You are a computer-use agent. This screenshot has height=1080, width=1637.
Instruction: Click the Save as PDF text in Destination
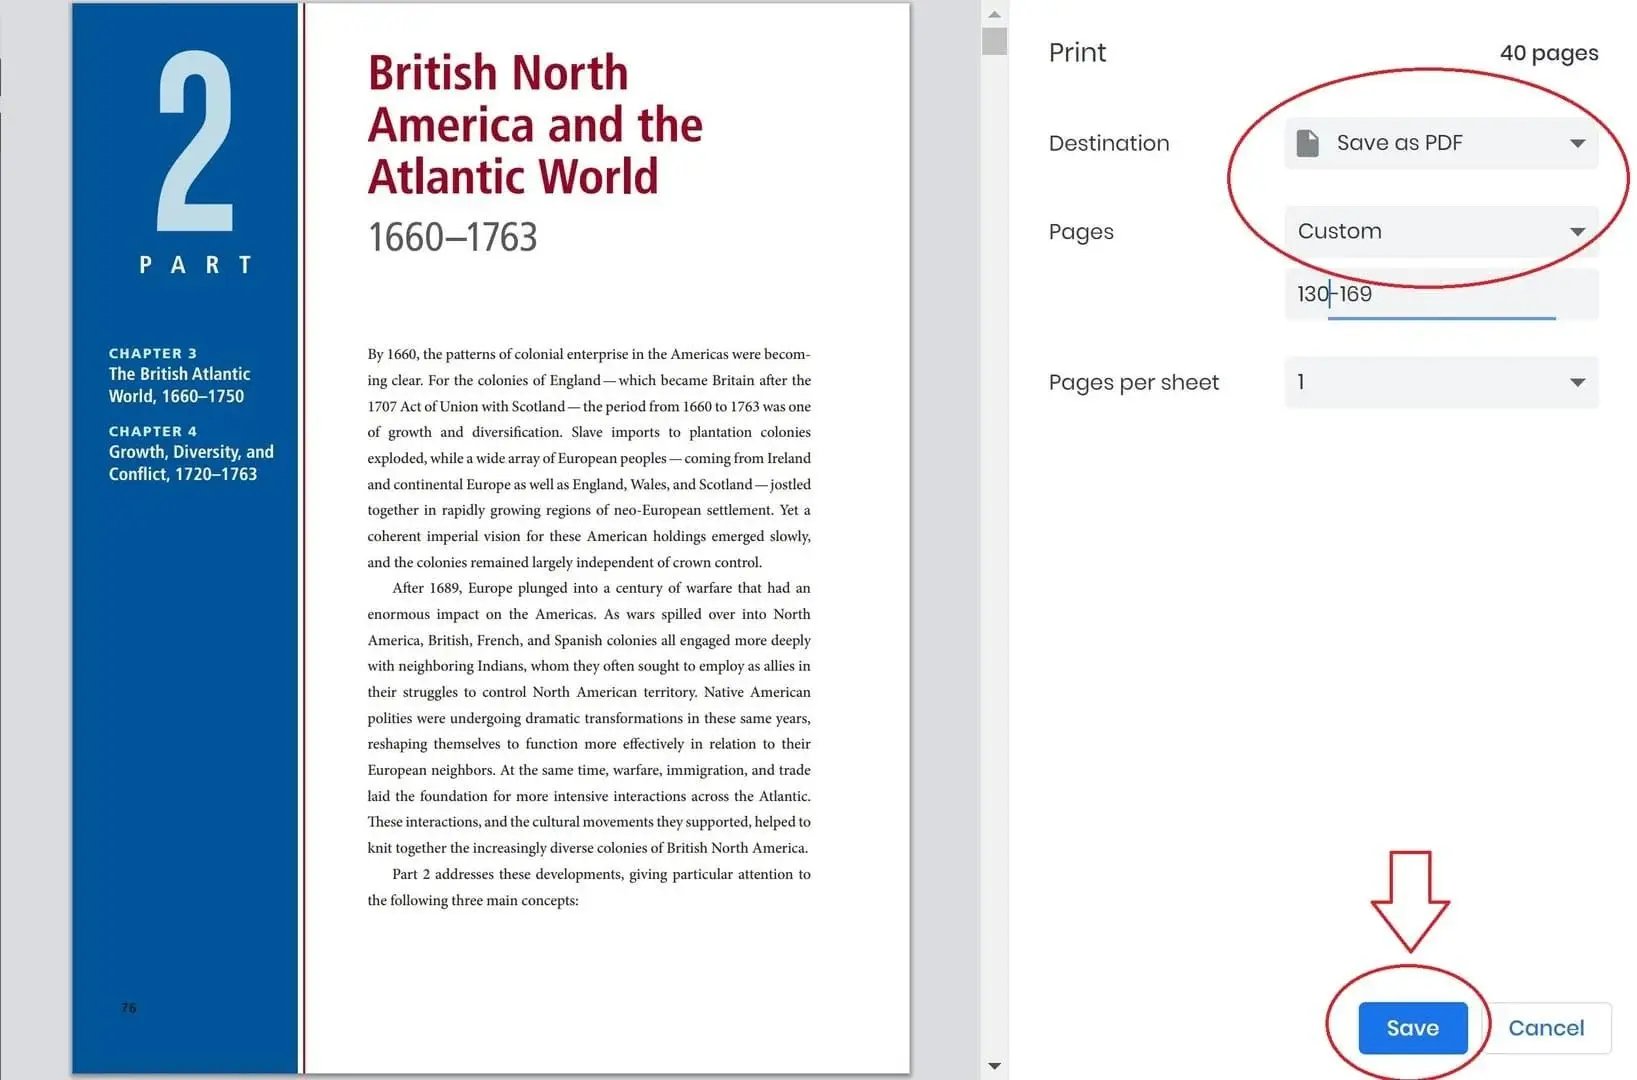pyautogui.click(x=1398, y=142)
